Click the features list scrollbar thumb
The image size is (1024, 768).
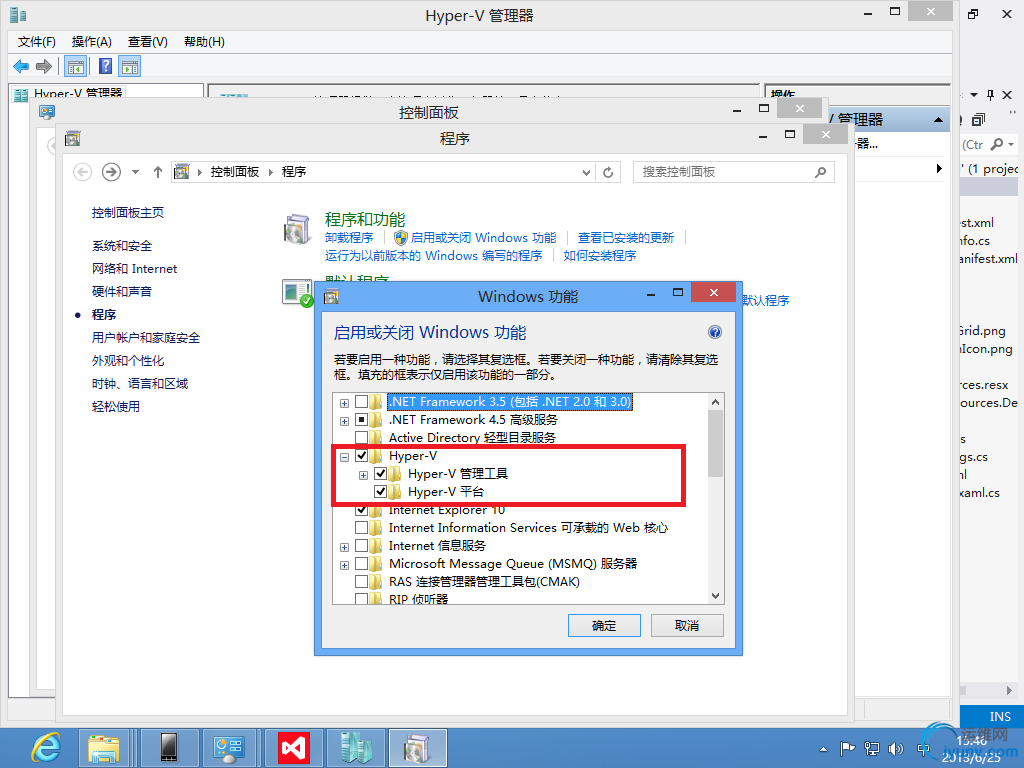point(716,444)
